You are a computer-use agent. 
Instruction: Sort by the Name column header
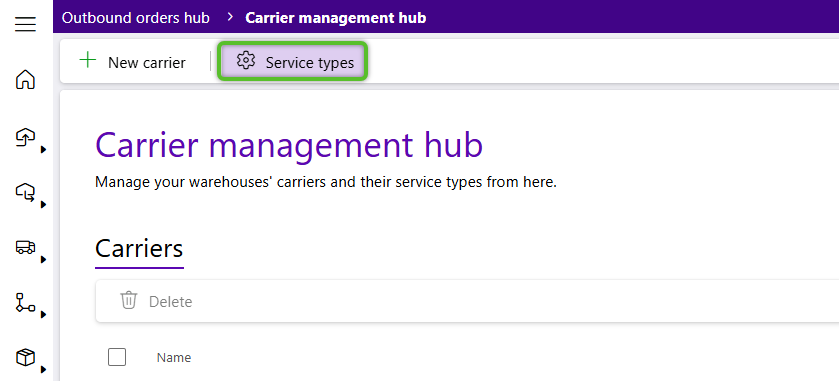(x=174, y=357)
